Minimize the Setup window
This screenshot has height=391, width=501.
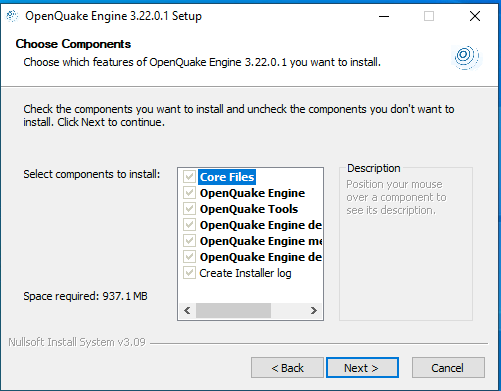coord(384,16)
